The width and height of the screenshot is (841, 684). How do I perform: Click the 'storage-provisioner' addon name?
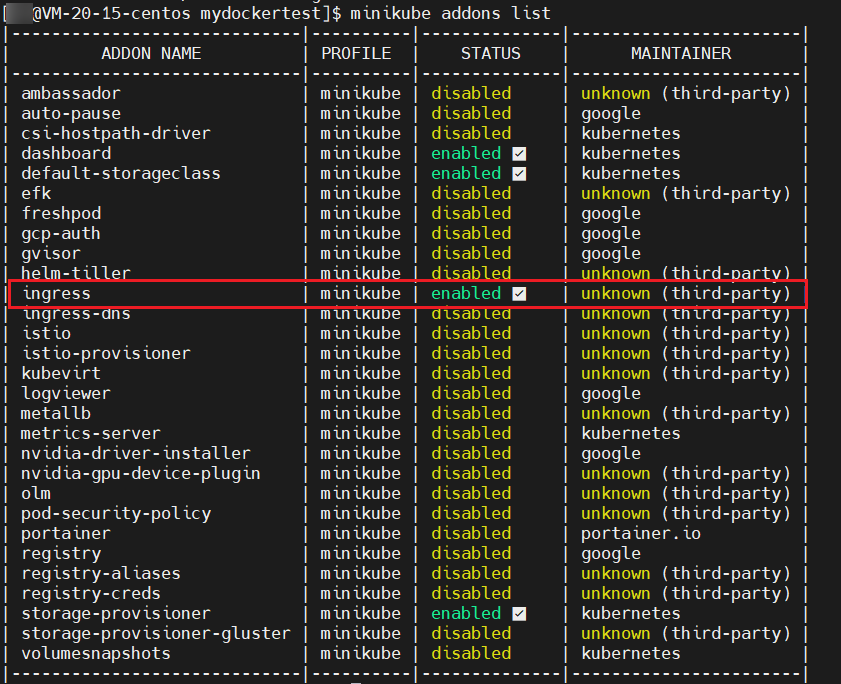tap(116, 614)
